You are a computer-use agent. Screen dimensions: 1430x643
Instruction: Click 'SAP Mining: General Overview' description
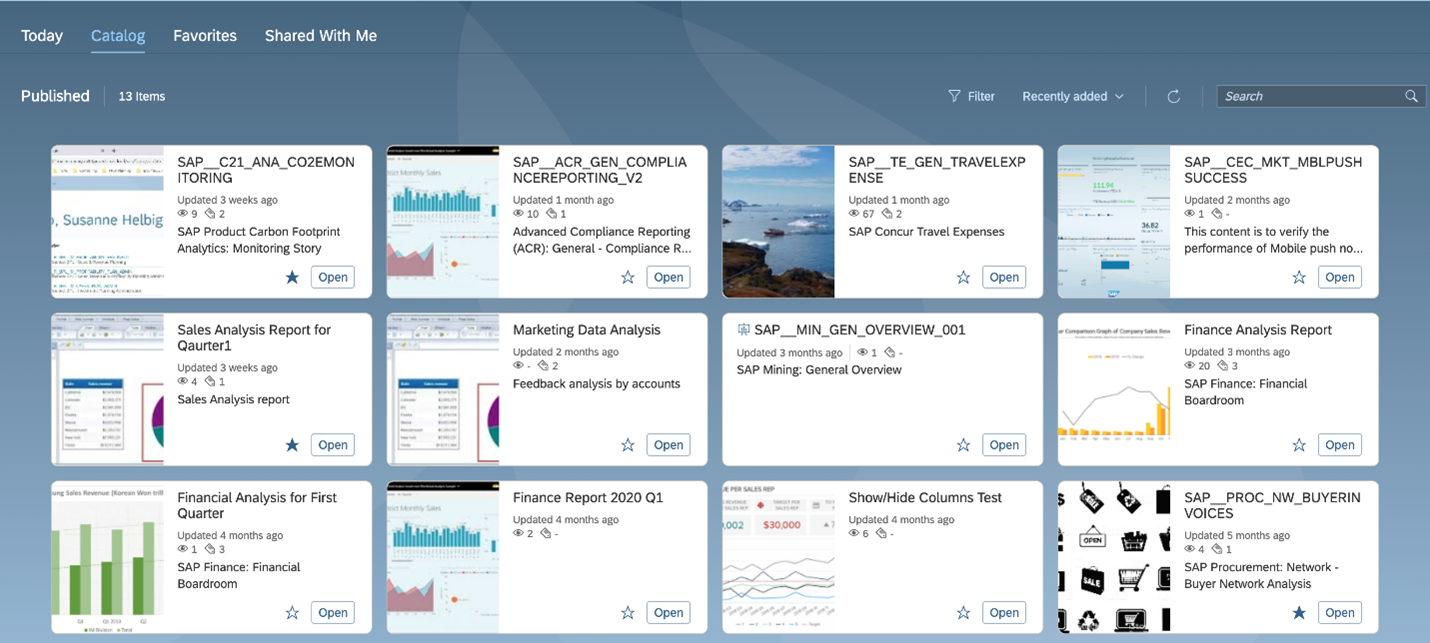(819, 370)
